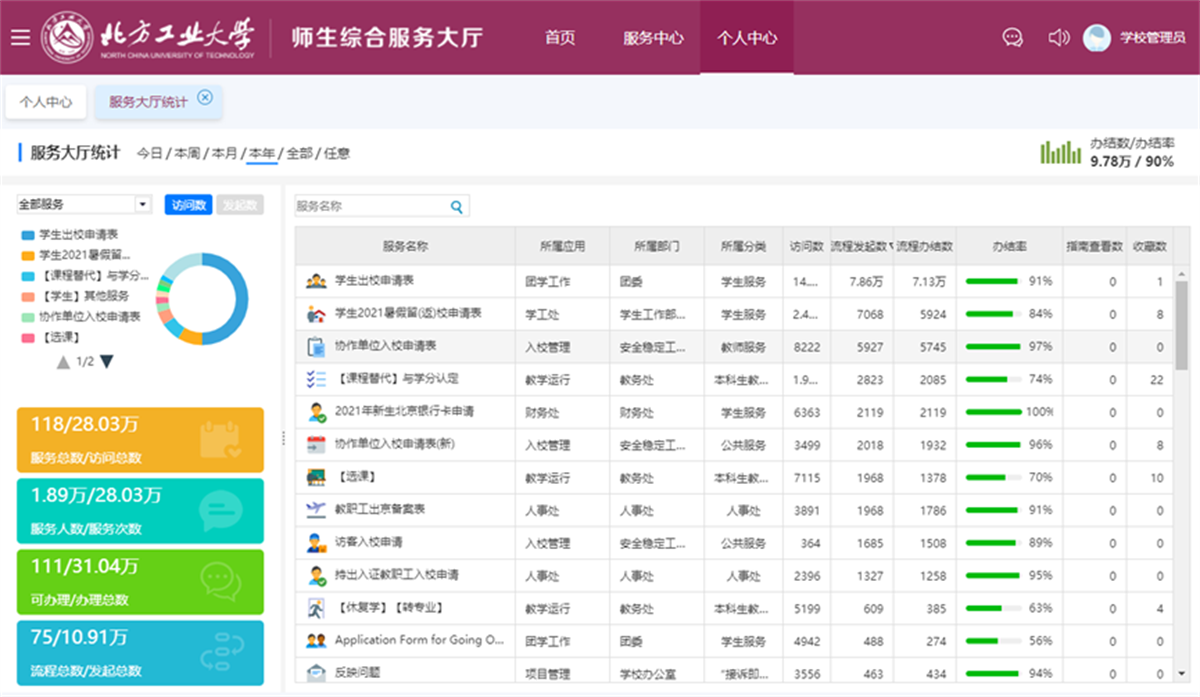Click the 办结数 bar chart icon

click(x=1061, y=152)
